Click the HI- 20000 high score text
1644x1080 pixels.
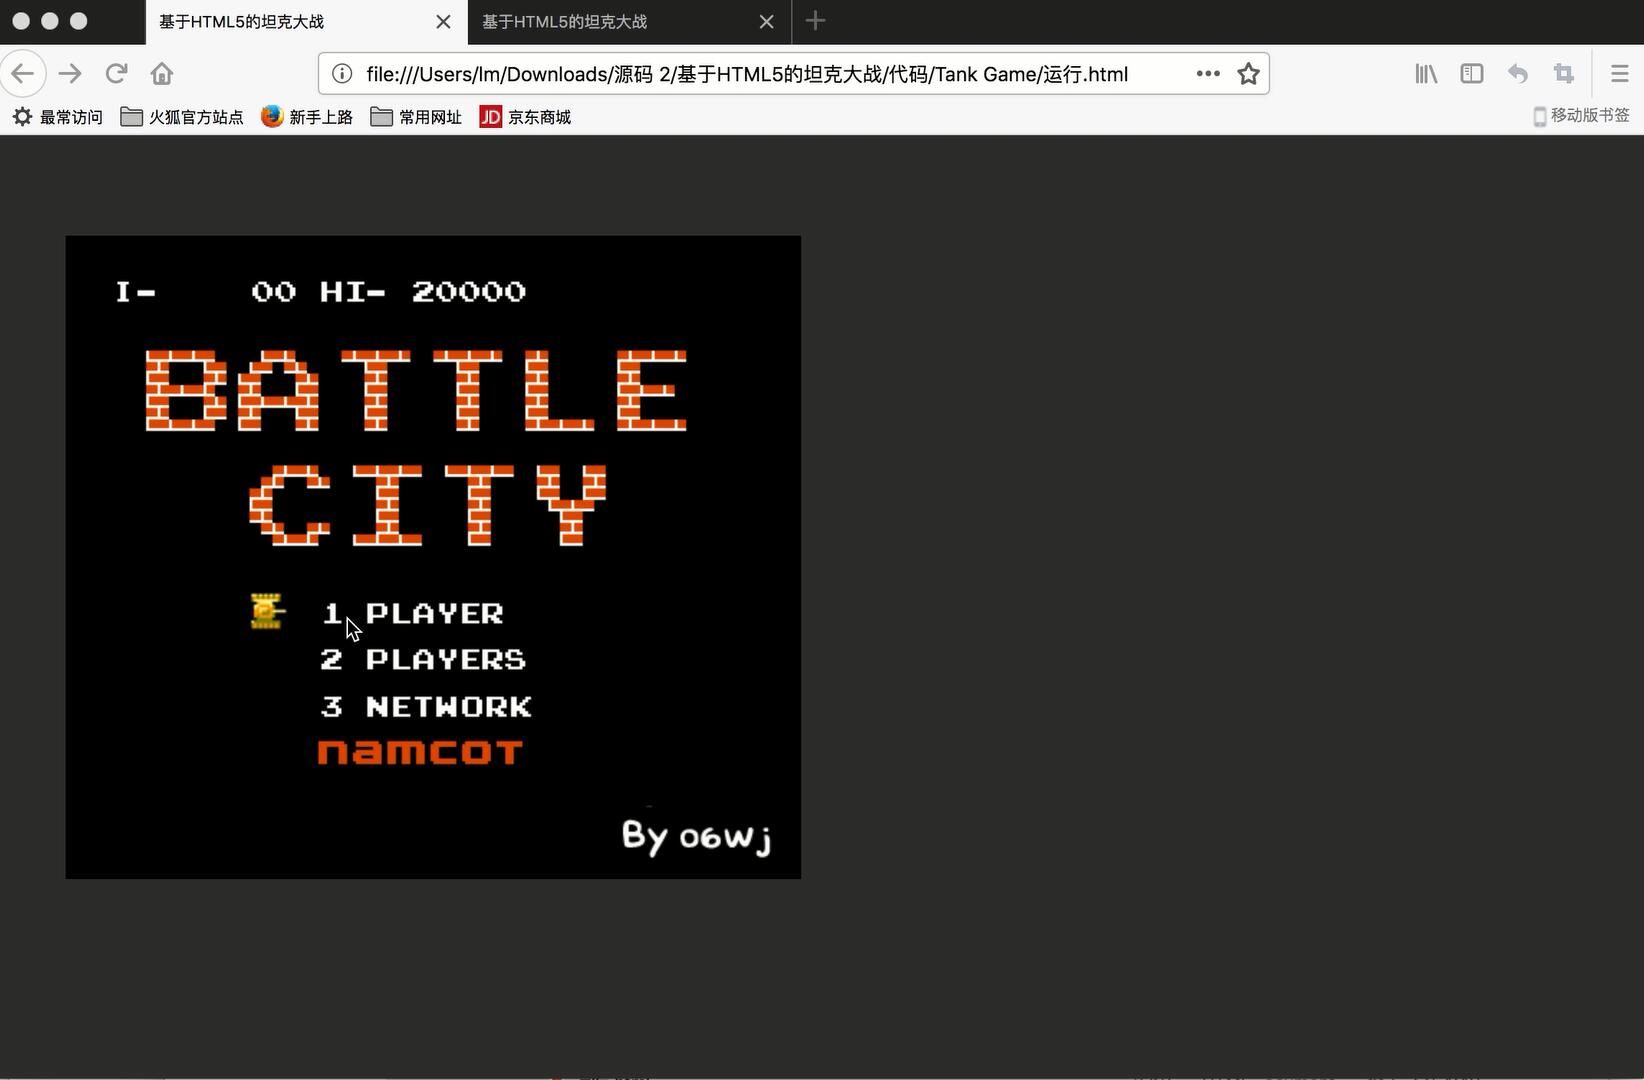tap(423, 291)
